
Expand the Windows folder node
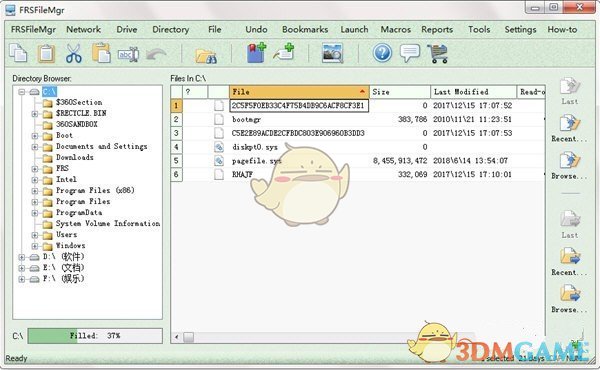point(35,246)
